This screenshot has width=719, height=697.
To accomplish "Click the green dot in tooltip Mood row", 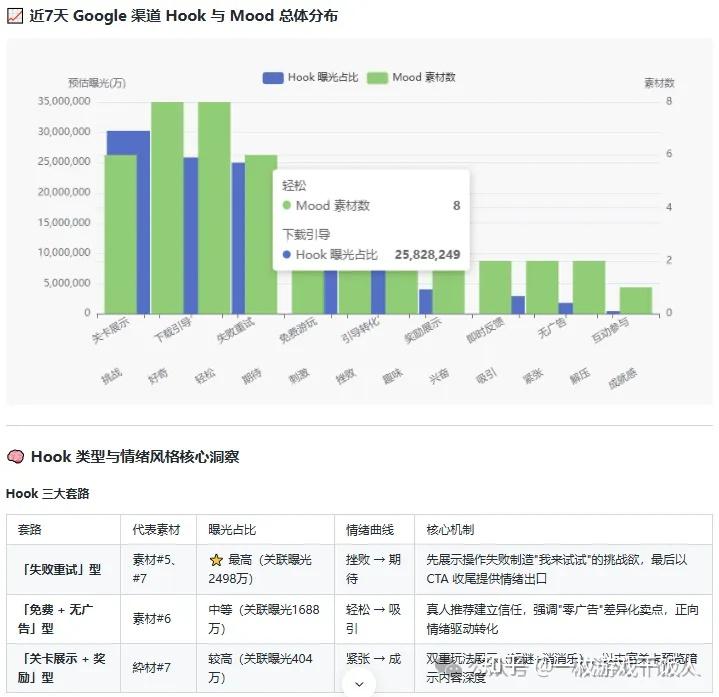I will (x=287, y=205).
